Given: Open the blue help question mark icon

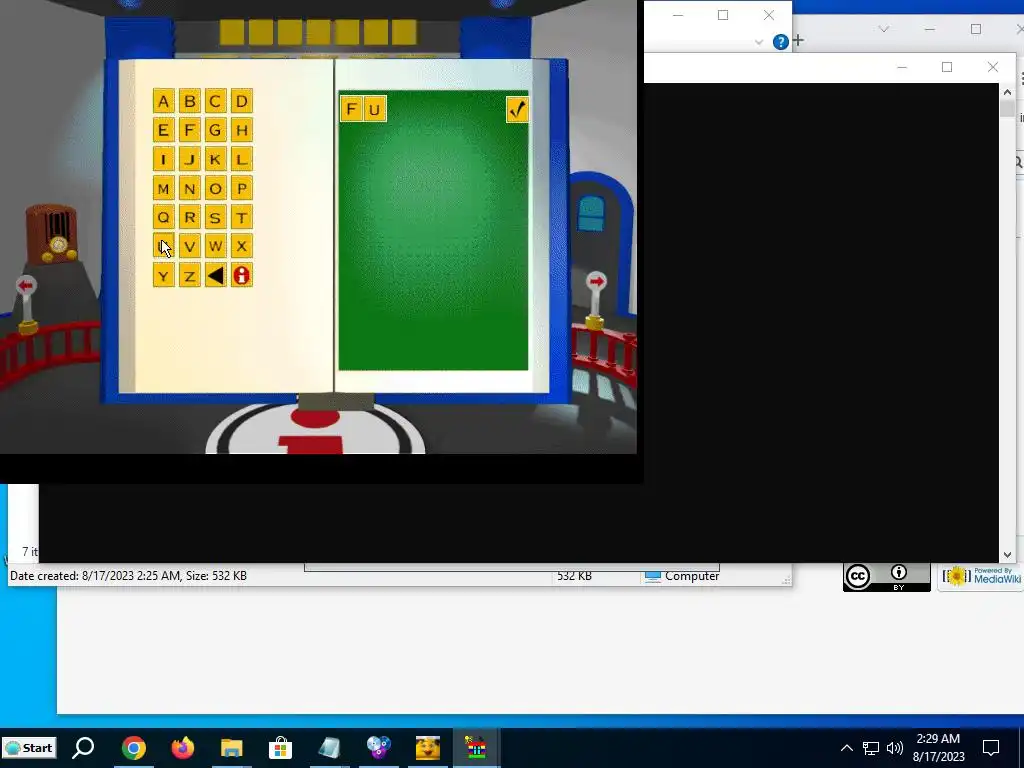Looking at the screenshot, I should pyautogui.click(x=780, y=42).
